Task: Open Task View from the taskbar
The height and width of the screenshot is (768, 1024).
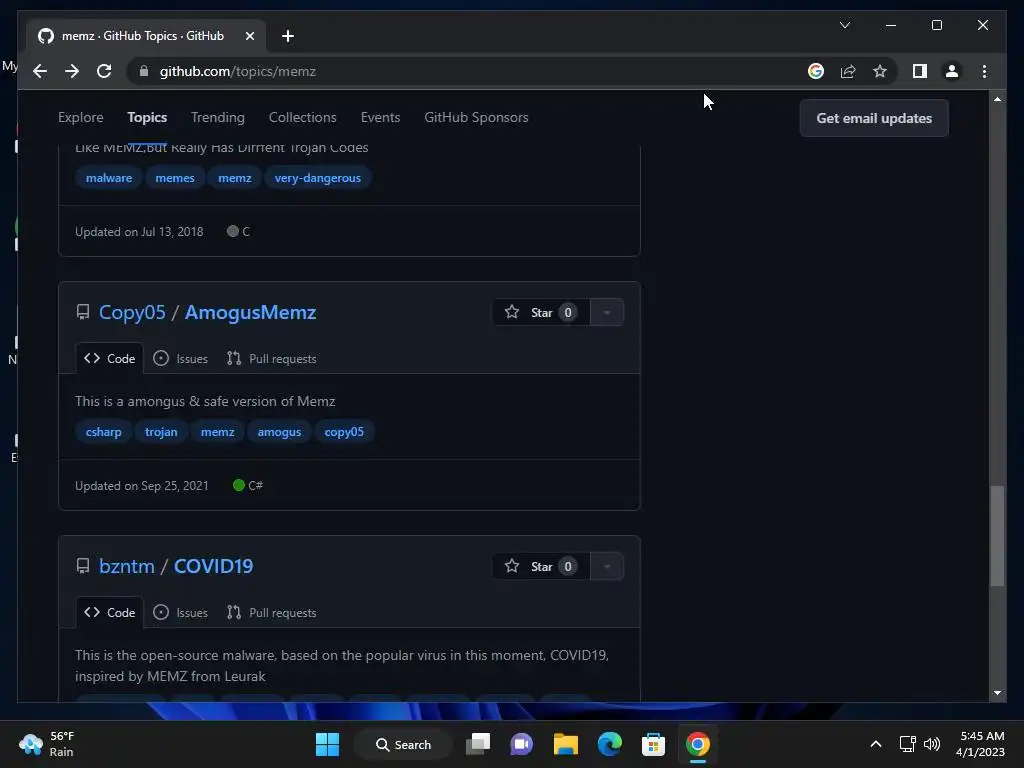Action: click(477, 744)
